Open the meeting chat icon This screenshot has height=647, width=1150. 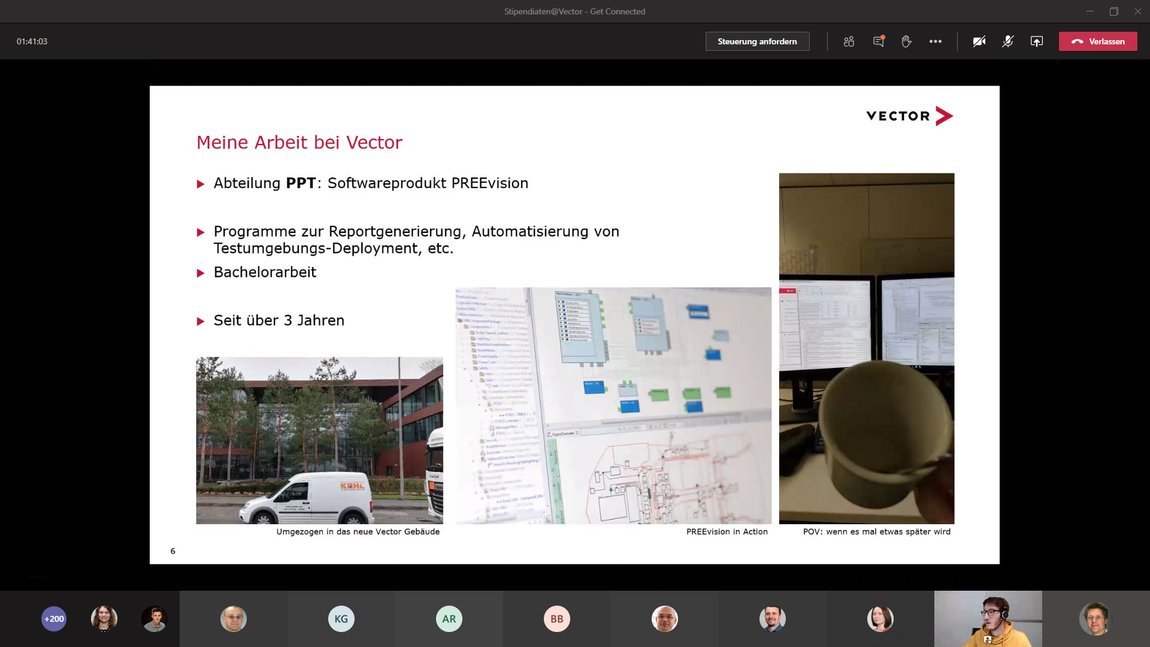pos(878,42)
